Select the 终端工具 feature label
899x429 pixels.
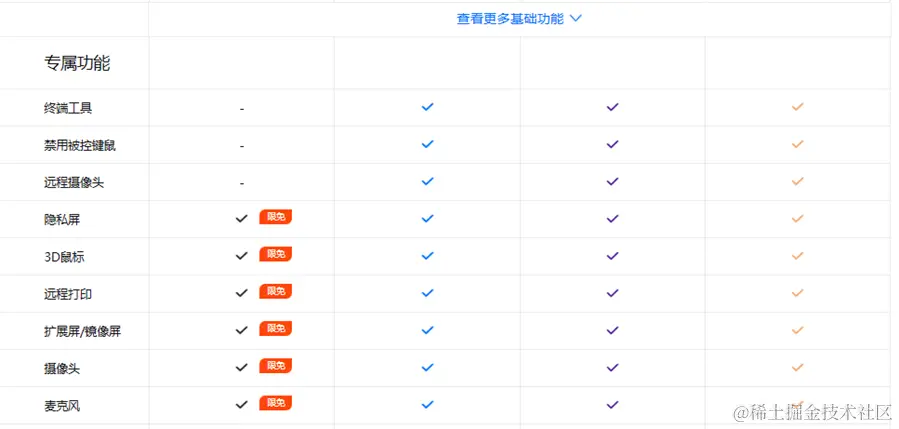pyautogui.click(x=68, y=108)
